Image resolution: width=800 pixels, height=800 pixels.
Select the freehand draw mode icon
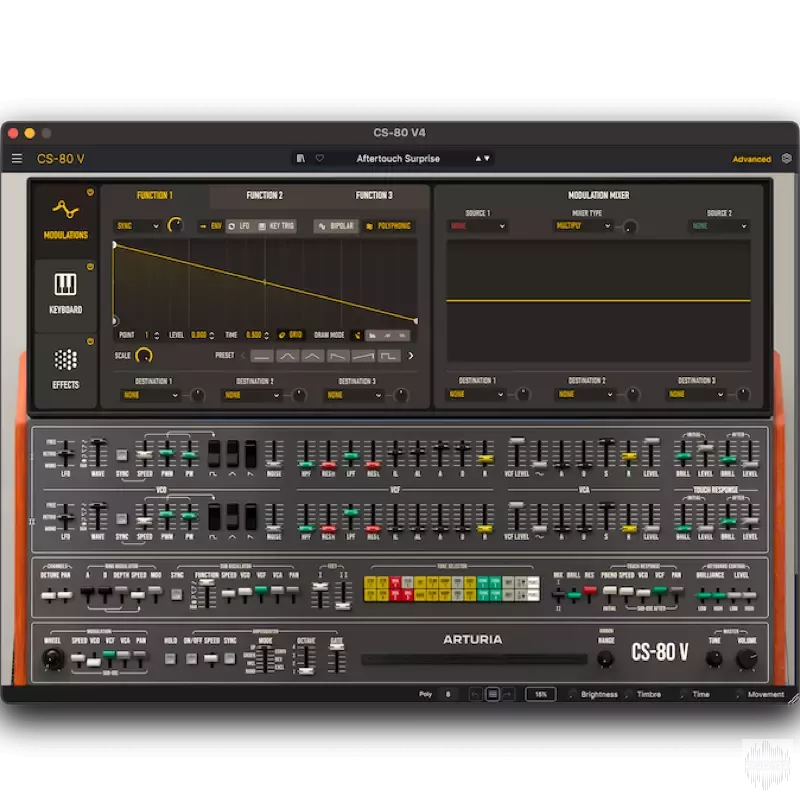(x=357, y=335)
